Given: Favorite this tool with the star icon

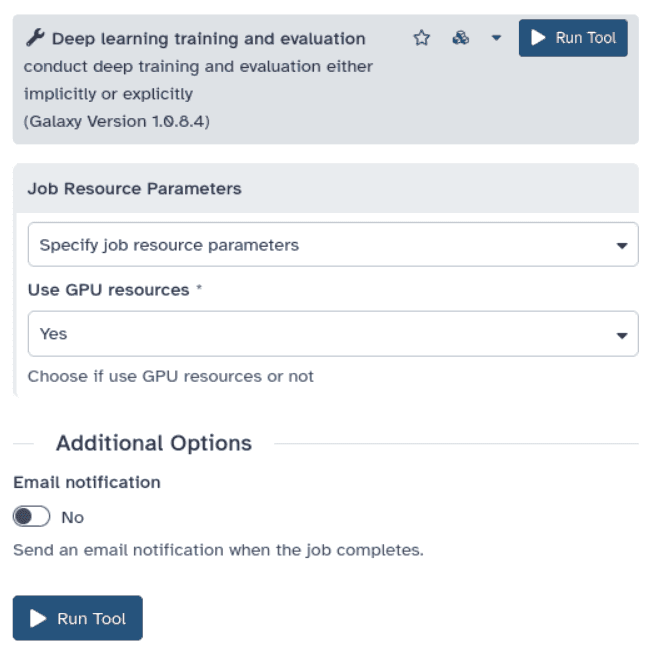Looking at the screenshot, I should pos(422,38).
